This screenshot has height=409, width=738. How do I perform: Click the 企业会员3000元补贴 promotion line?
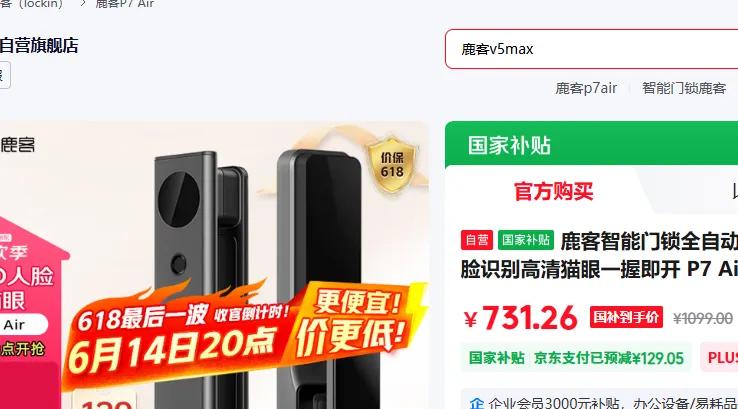pos(604,403)
